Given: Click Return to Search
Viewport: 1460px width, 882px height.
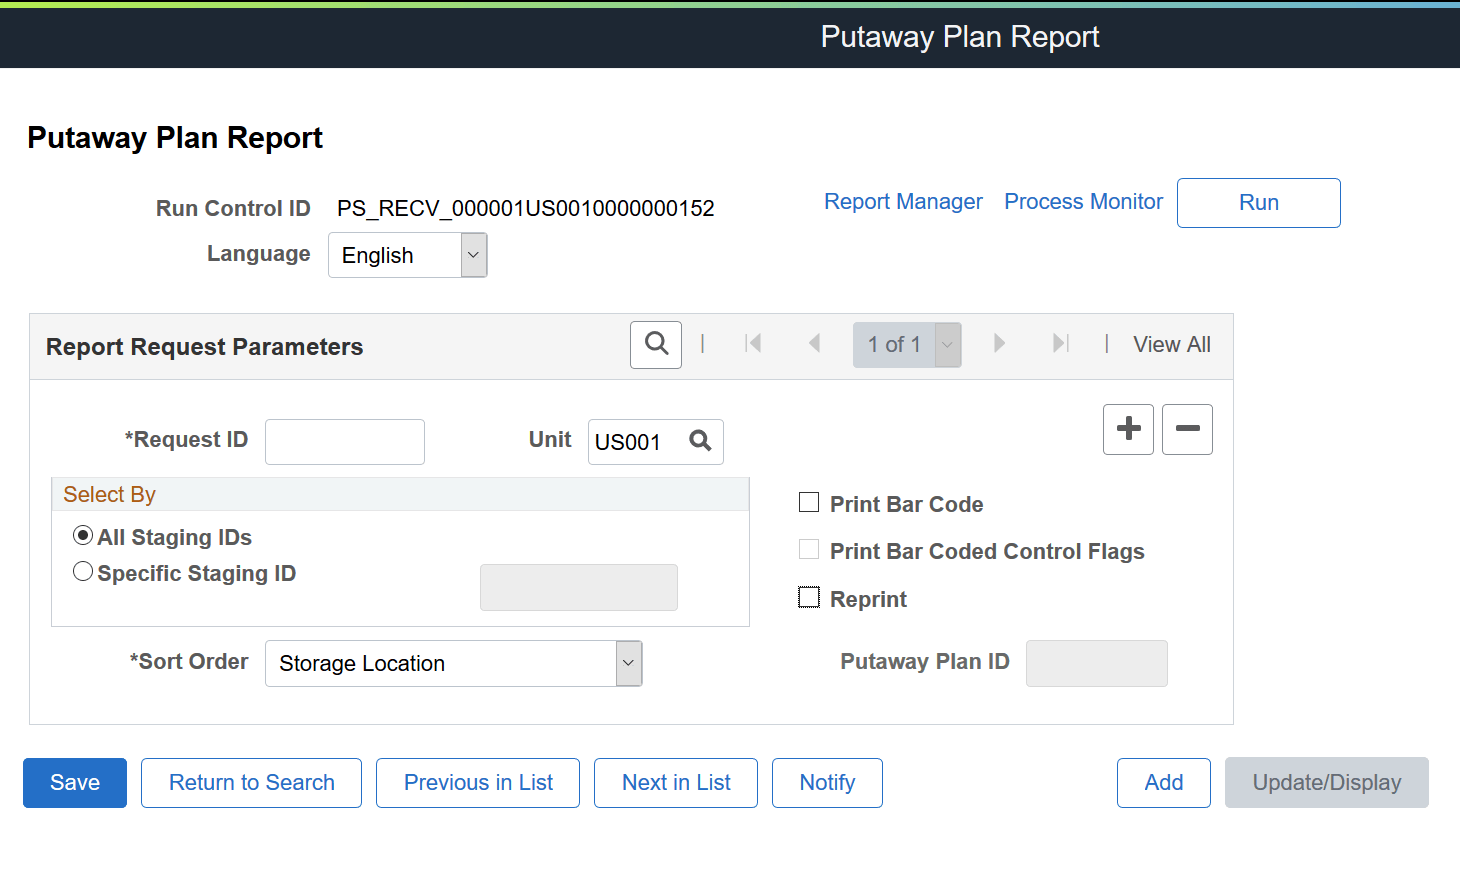Looking at the screenshot, I should (251, 783).
